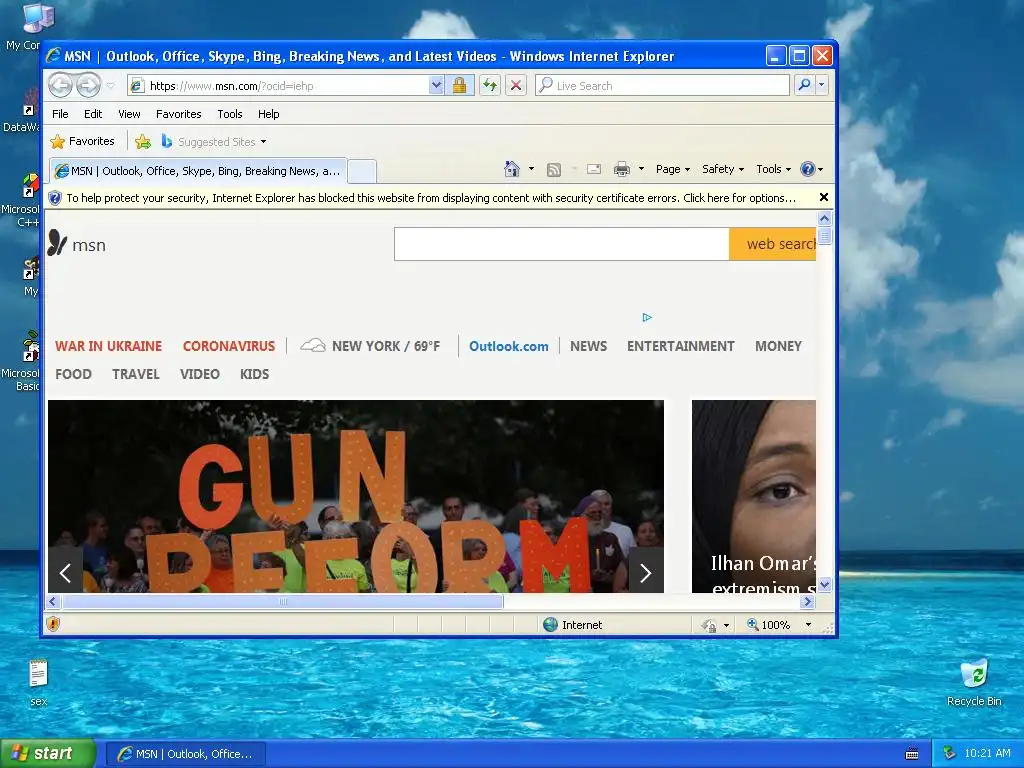Open the Gun Reform headline image

[356, 496]
